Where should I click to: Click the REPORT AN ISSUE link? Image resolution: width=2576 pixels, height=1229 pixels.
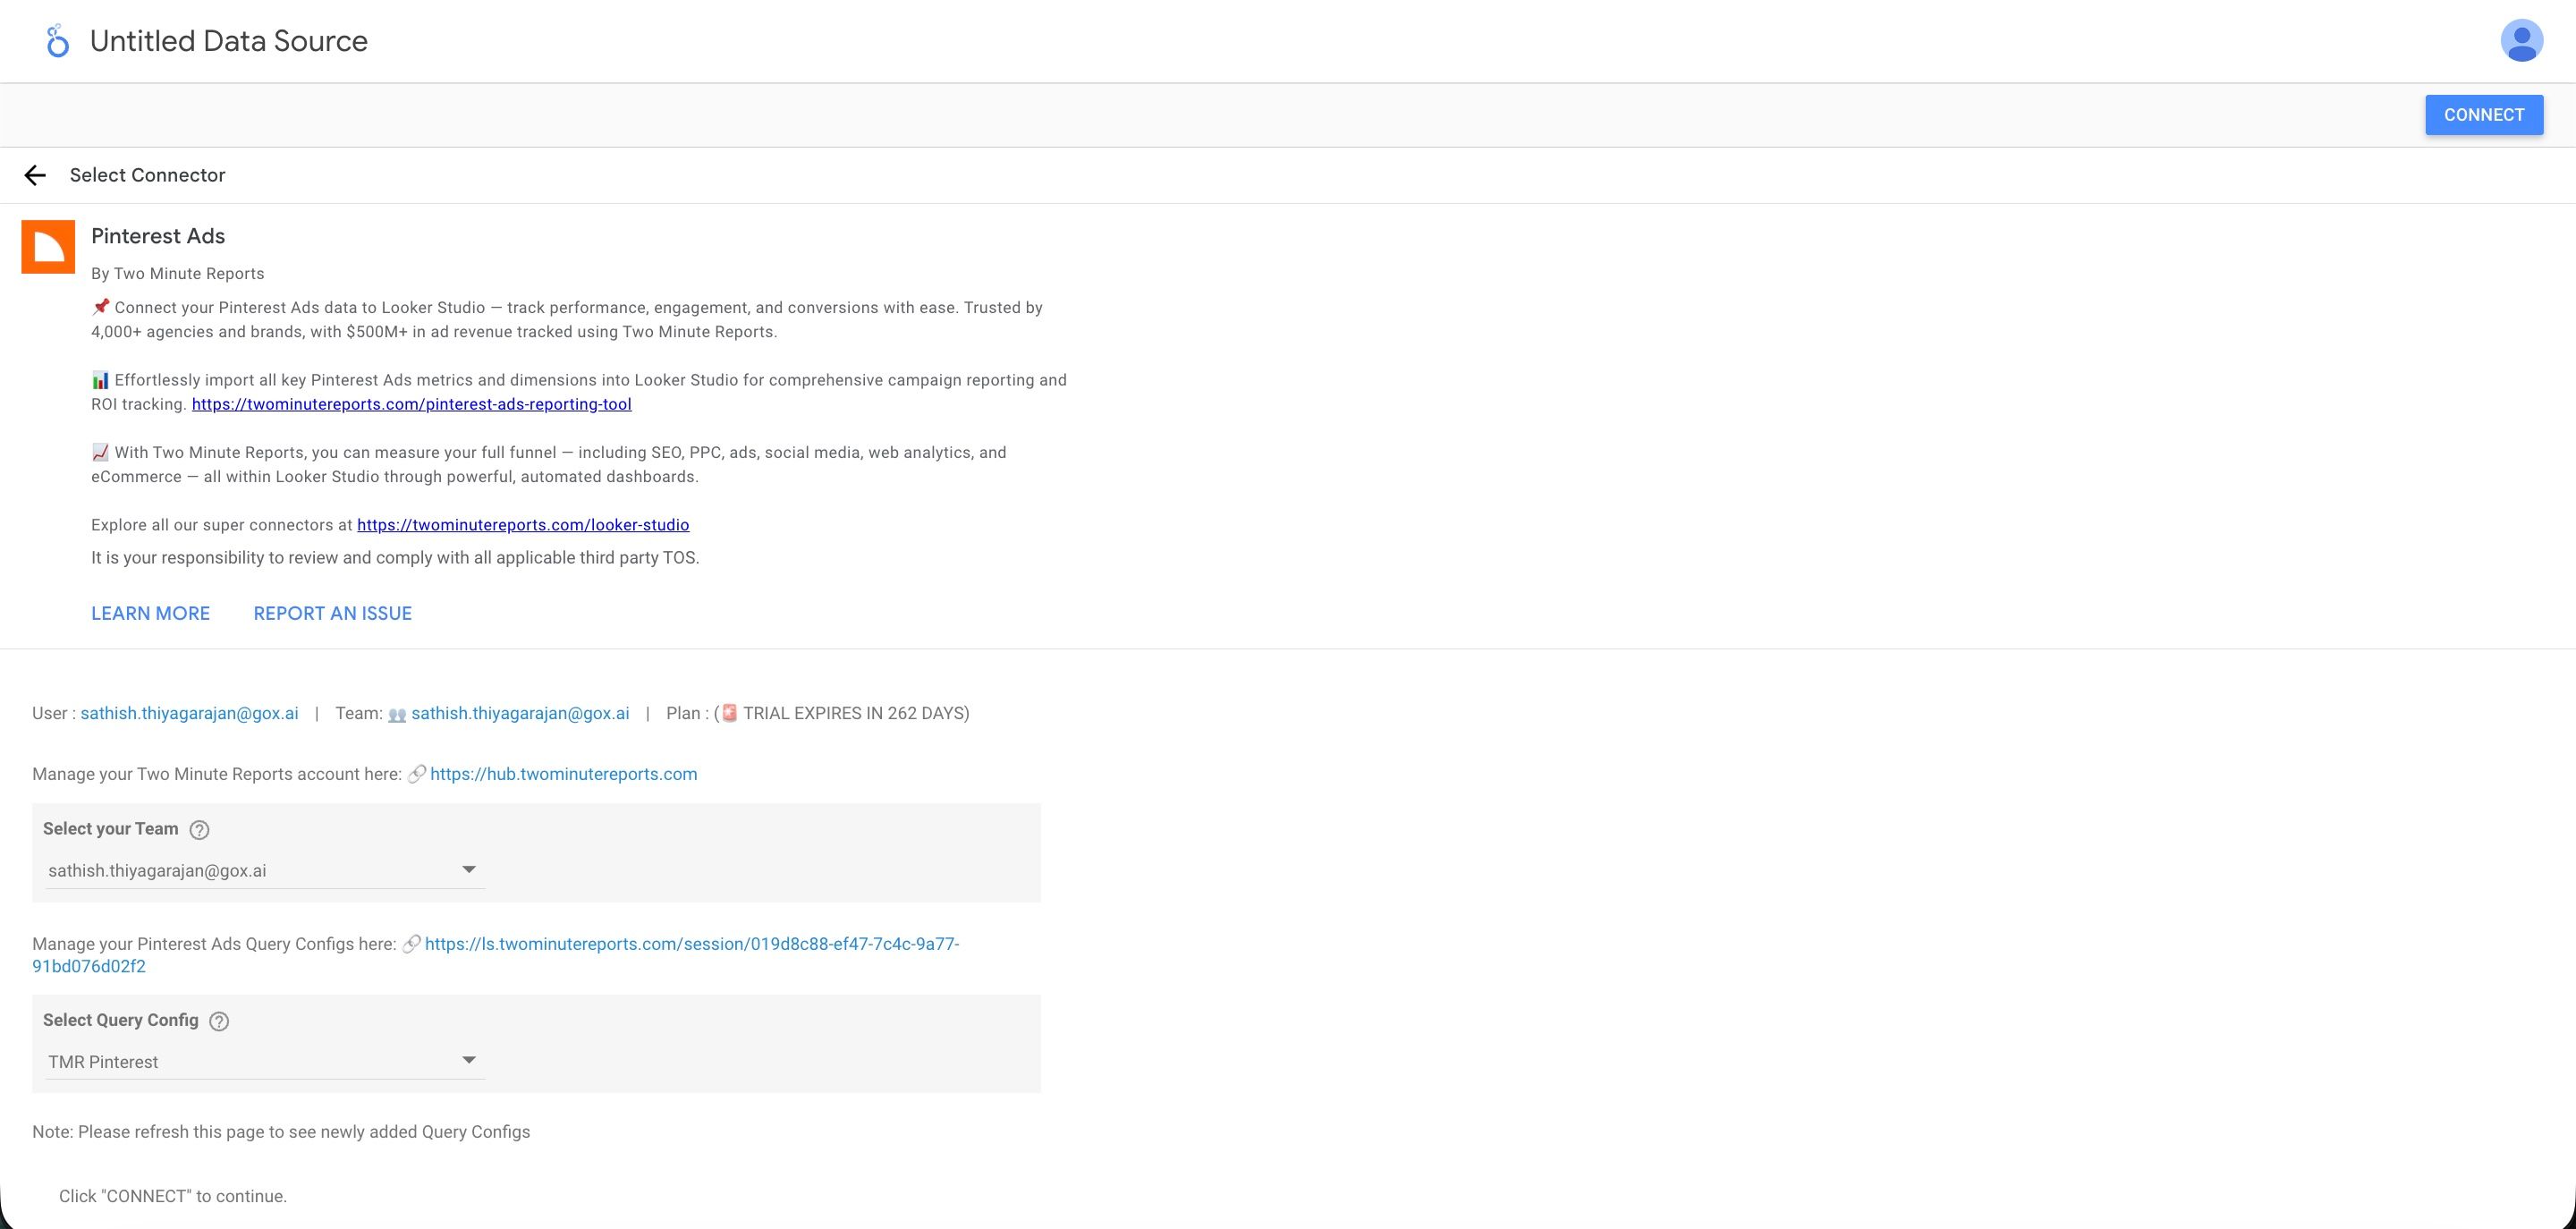pyautogui.click(x=332, y=613)
